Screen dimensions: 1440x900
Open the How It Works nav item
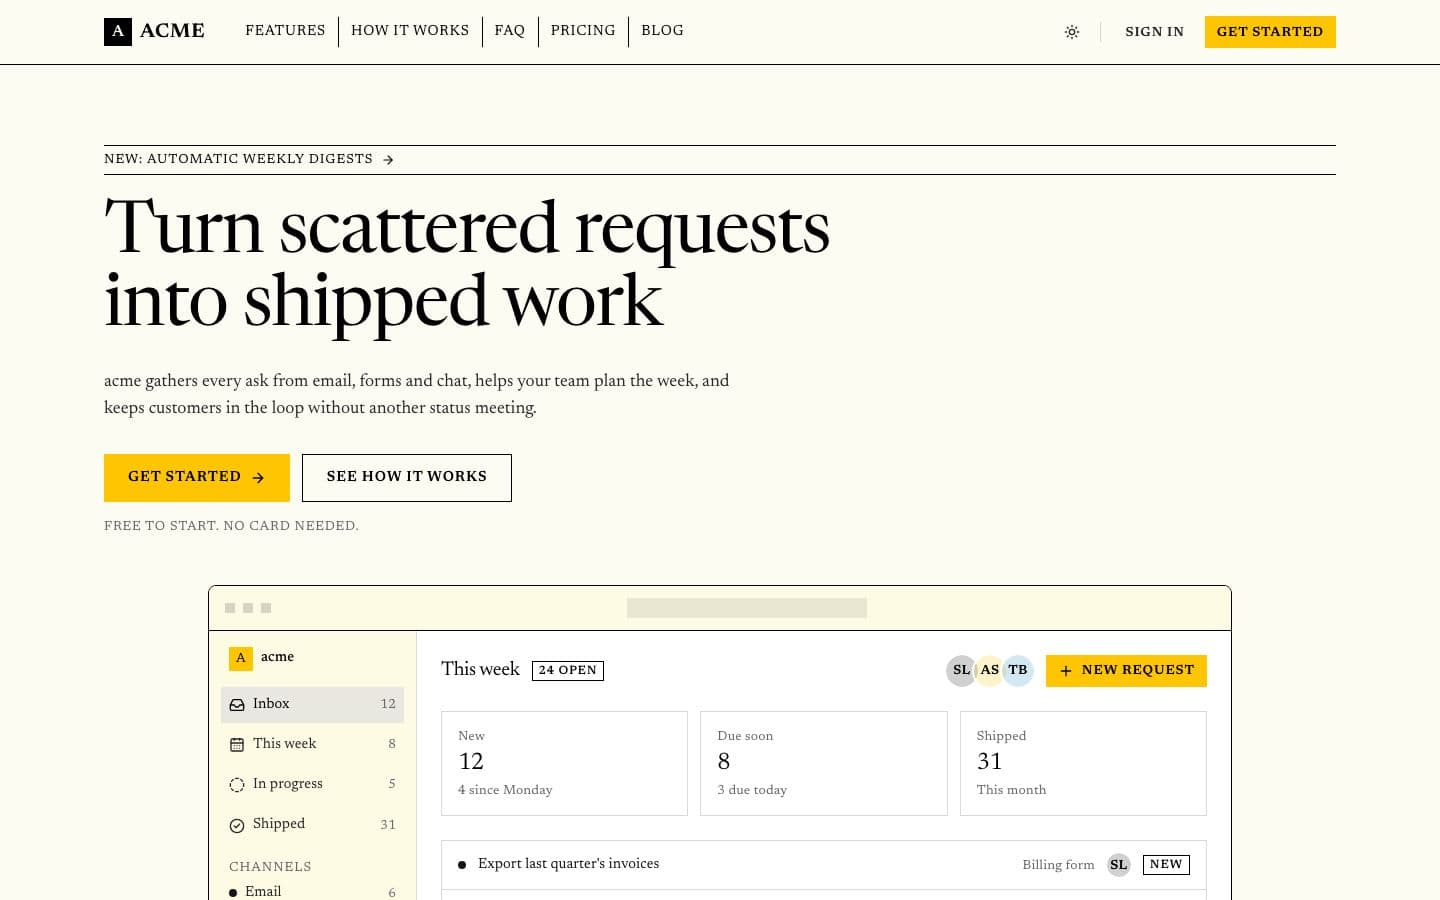pyautogui.click(x=410, y=31)
